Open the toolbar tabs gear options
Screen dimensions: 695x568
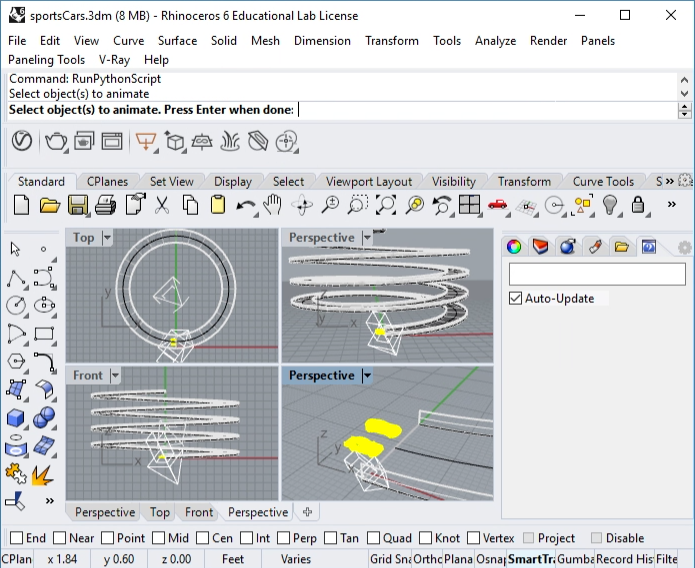[x=685, y=181]
